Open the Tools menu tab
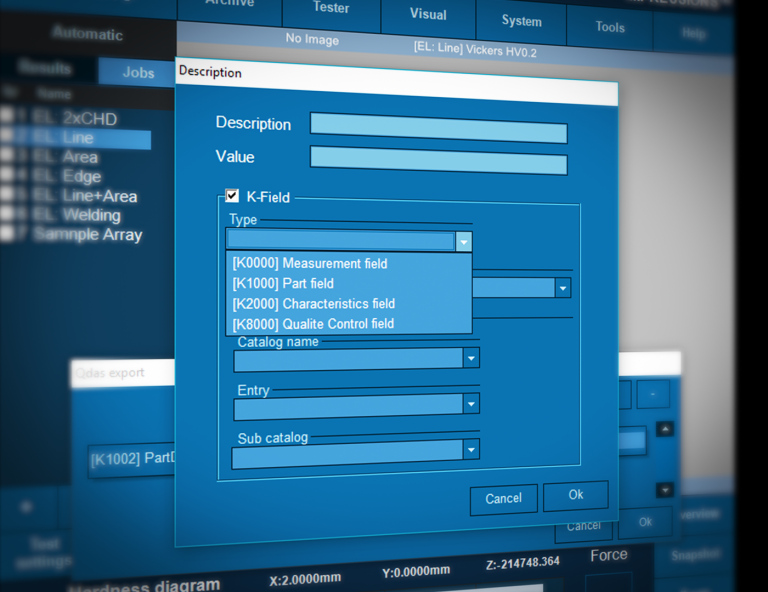 [610, 27]
